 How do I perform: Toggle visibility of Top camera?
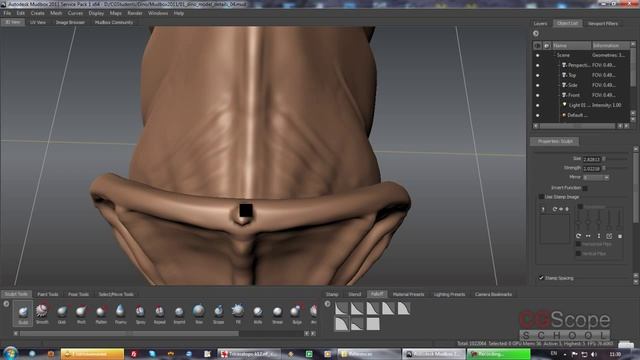pos(538,75)
